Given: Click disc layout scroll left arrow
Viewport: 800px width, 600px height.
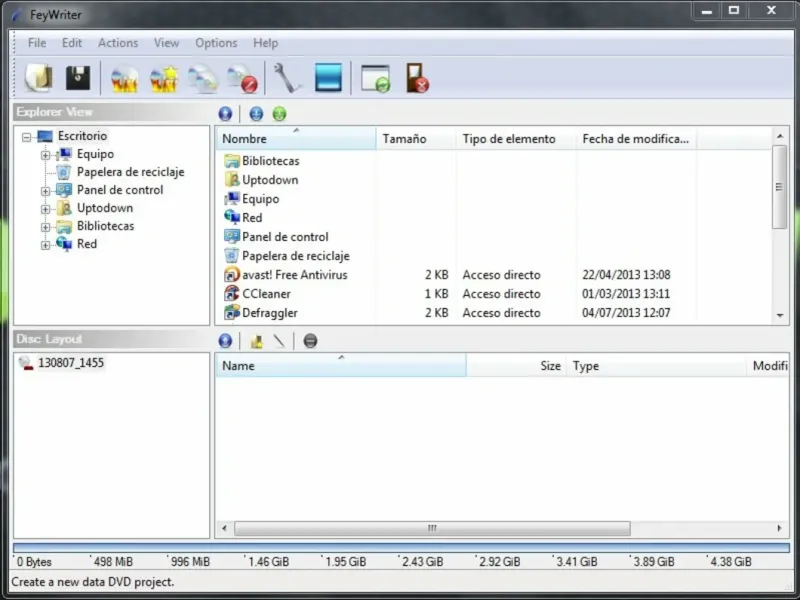Looking at the screenshot, I should [x=224, y=528].
